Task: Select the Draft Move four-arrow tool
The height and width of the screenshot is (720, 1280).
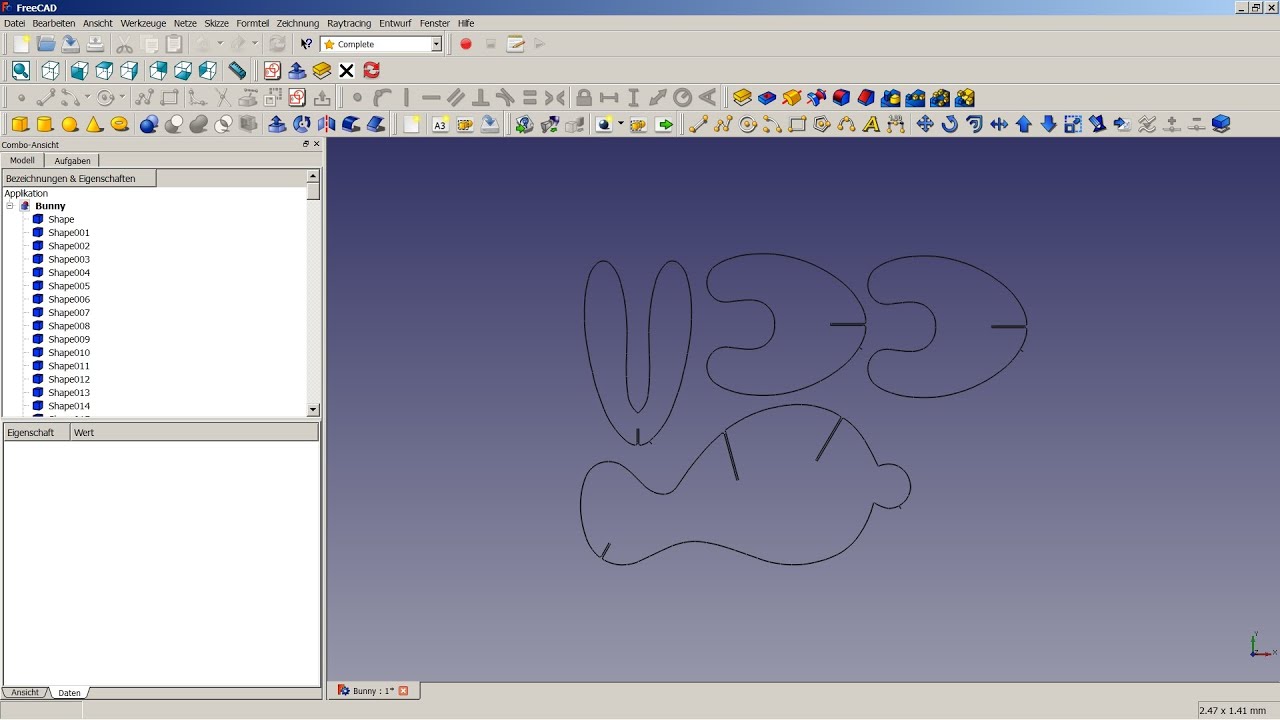Action: [x=925, y=124]
